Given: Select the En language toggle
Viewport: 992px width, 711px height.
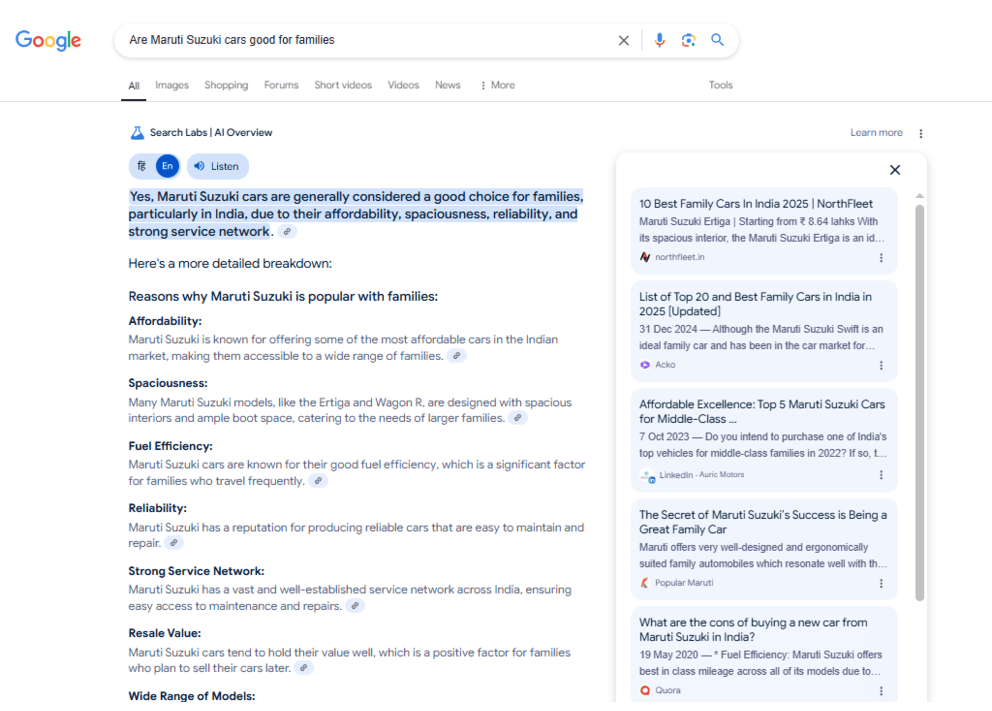Looking at the screenshot, I should coord(167,166).
